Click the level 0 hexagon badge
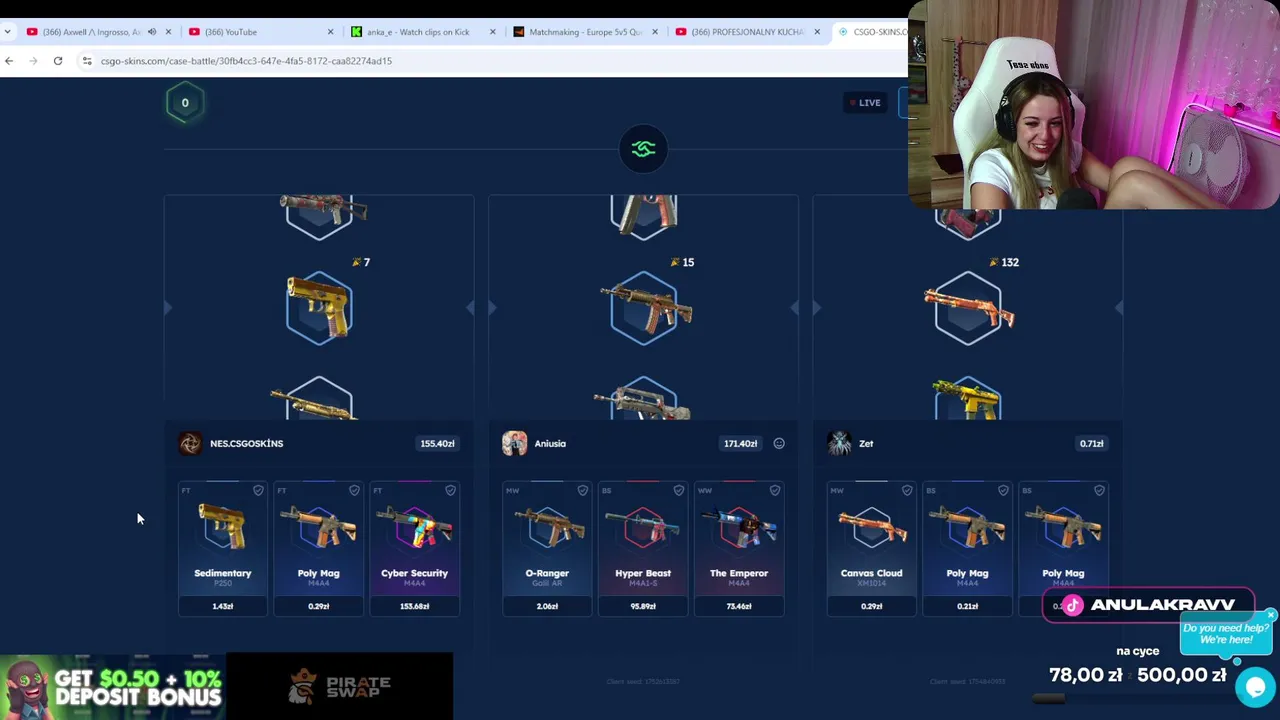 185,103
